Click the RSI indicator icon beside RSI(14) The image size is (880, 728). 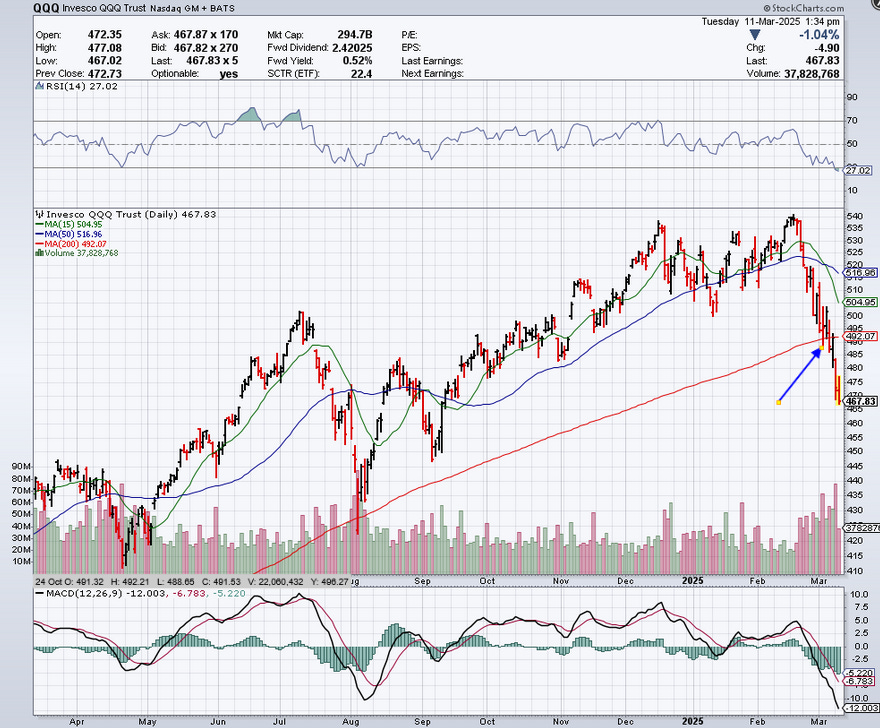(x=39, y=86)
